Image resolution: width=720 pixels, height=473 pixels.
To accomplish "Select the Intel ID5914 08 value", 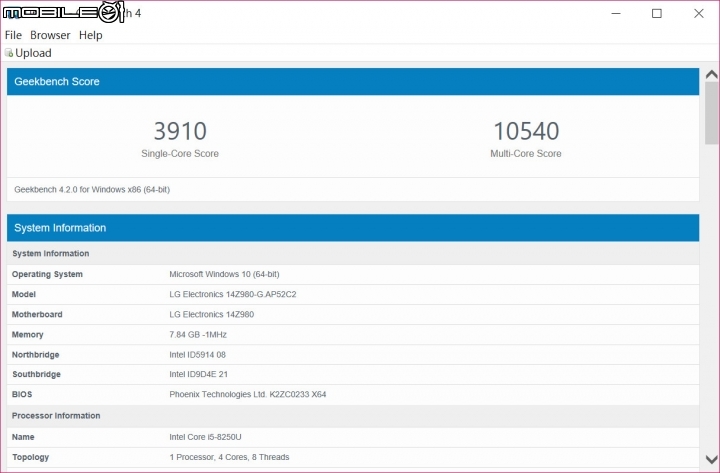I will point(197,355).
